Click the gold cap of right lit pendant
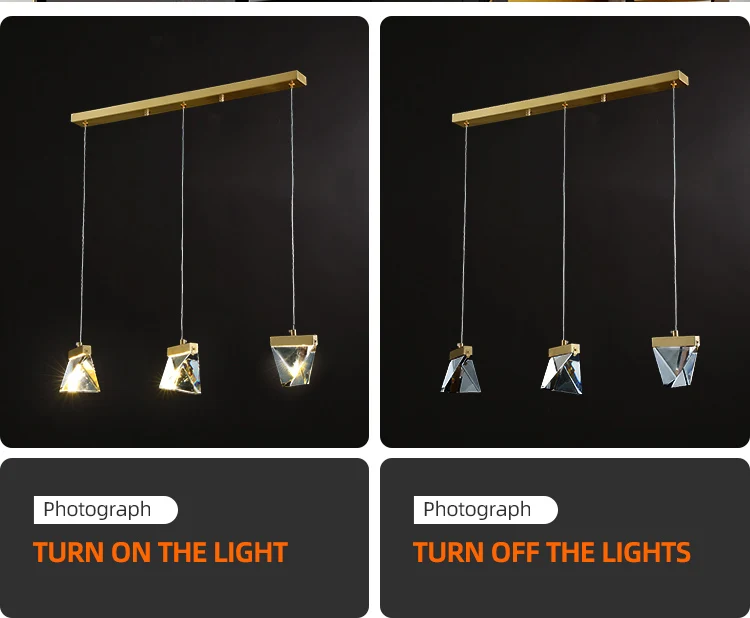 click(x=293, y=341)
